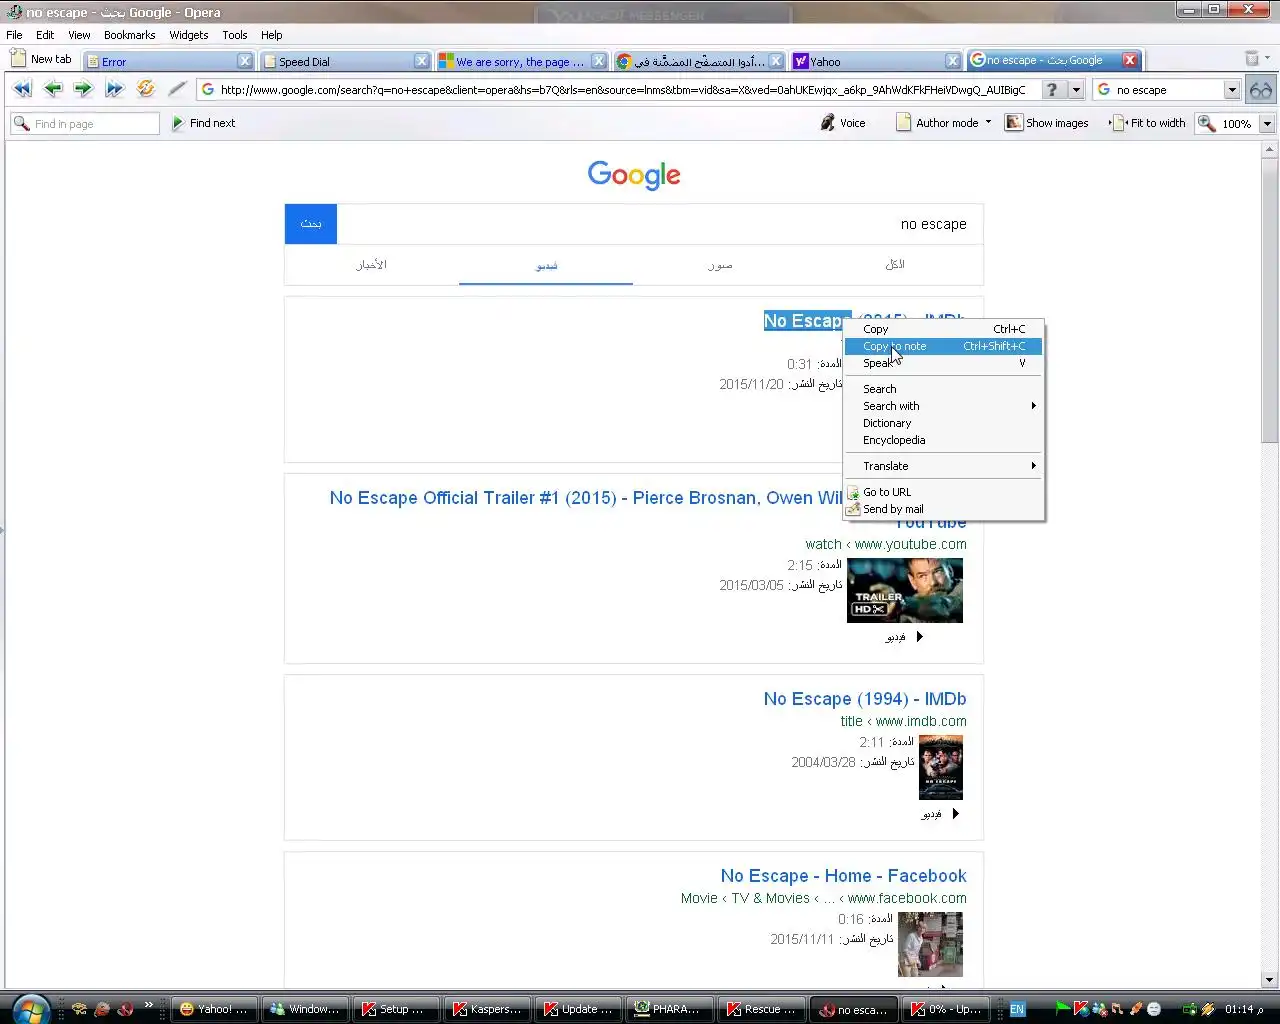The height and width of the screenshot is (1024, 1280).
Task: Select the Arabic Images search tab
Action: [720, 265]
